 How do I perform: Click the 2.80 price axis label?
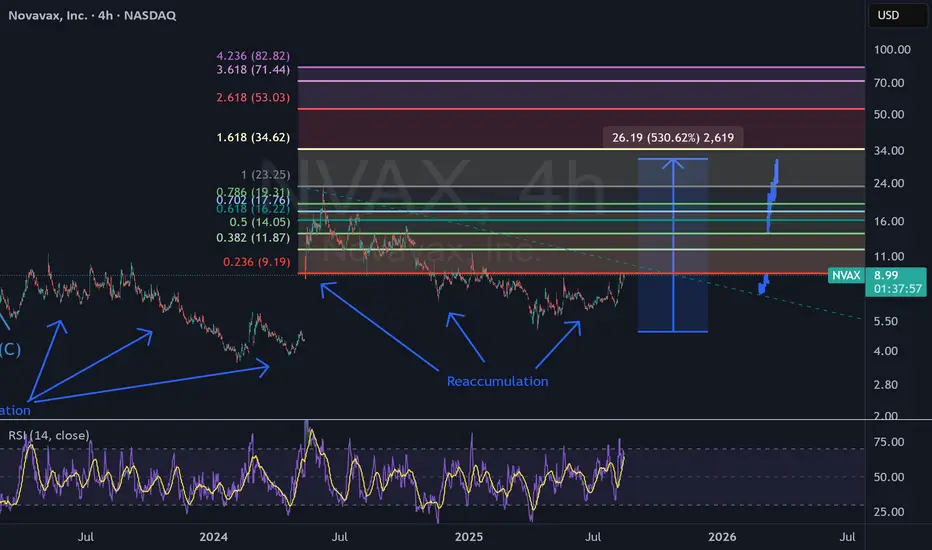coord(886,385)
